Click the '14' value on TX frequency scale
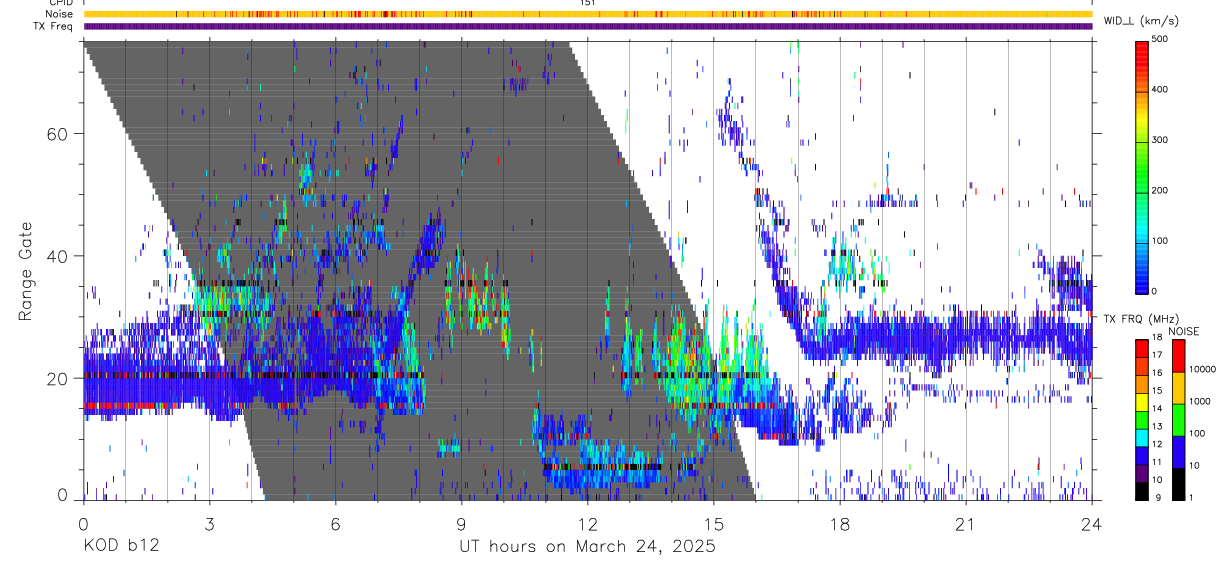 [1157, 409]
